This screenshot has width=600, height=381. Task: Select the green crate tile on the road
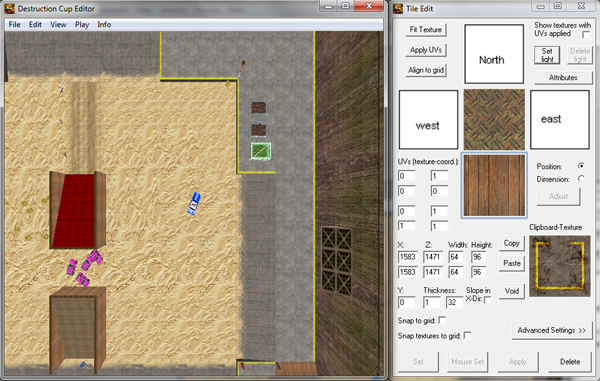(261, 151)
